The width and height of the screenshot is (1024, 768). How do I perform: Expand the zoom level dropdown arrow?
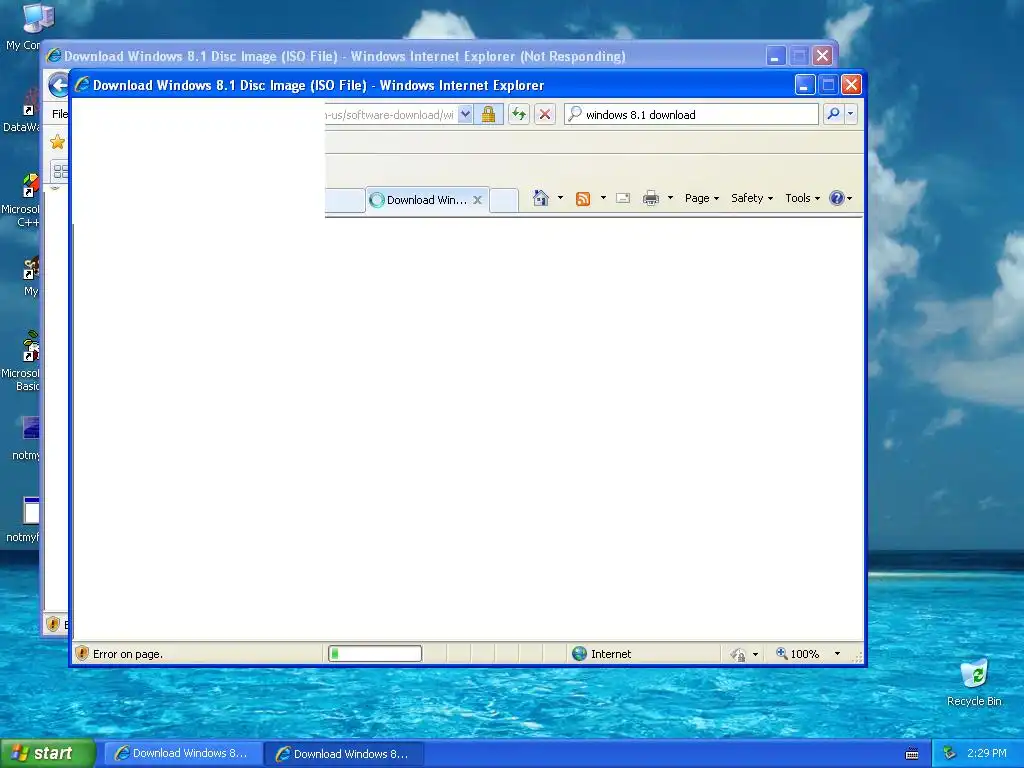[x=837, y=654]
